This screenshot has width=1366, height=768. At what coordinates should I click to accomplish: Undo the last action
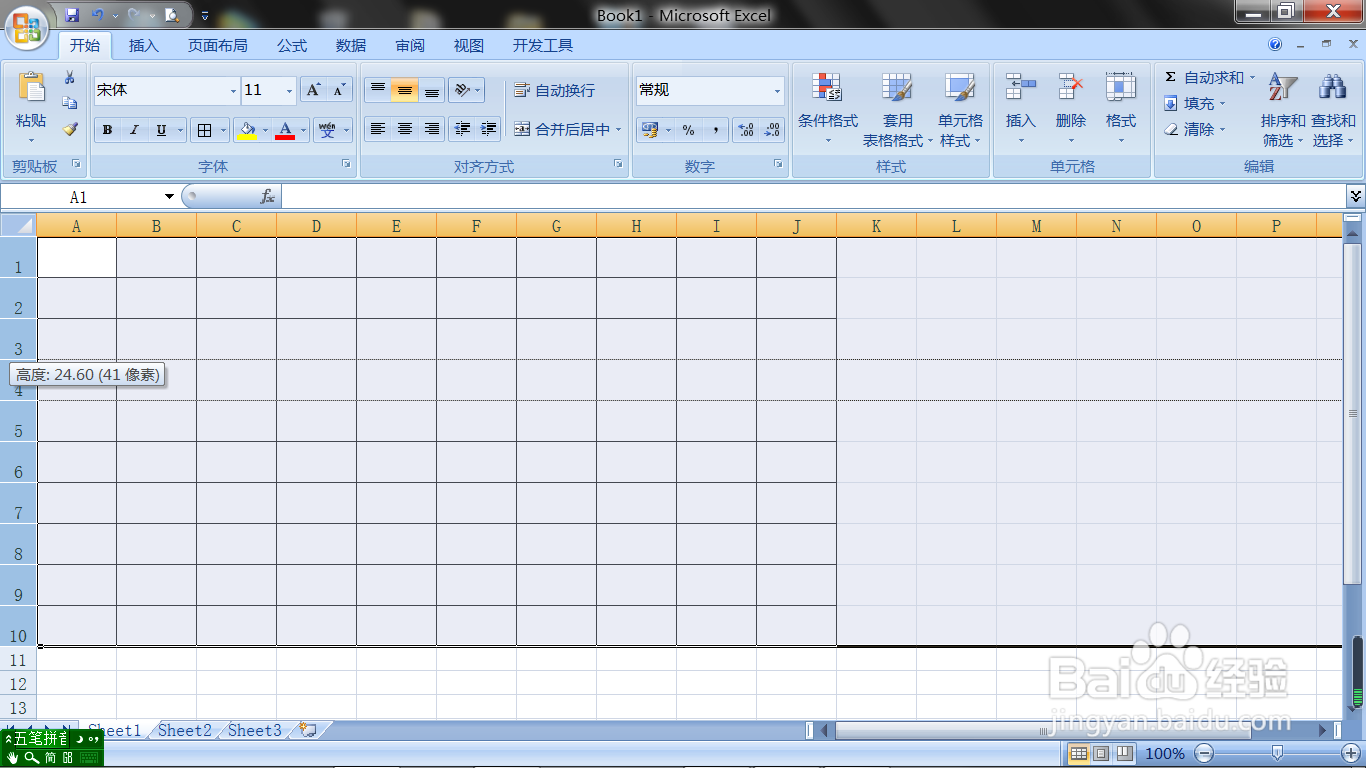tap(97, 15)
